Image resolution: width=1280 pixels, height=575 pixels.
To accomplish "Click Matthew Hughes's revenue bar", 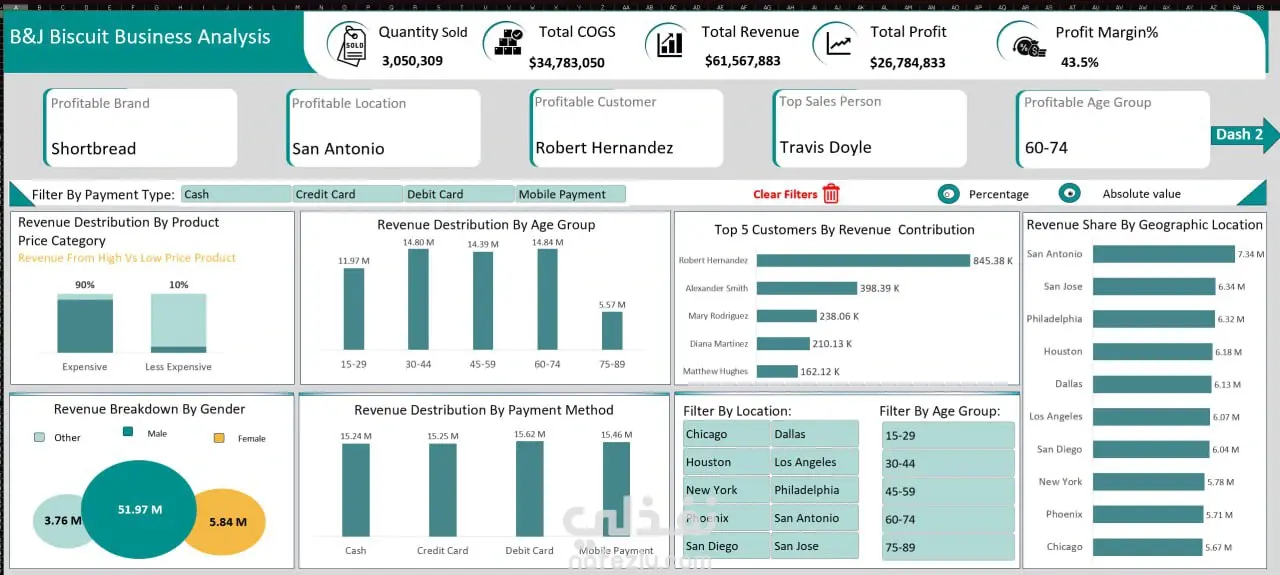I will tap(777, 371).
